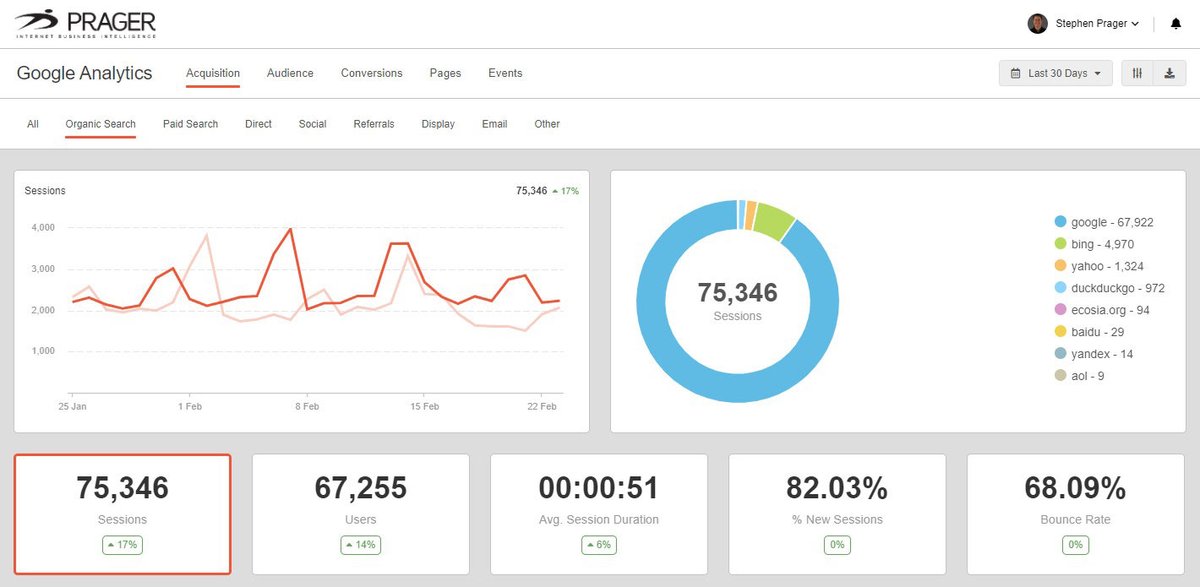
Task: Click the 17% badge on Sessions card
Action: (122, 545)
